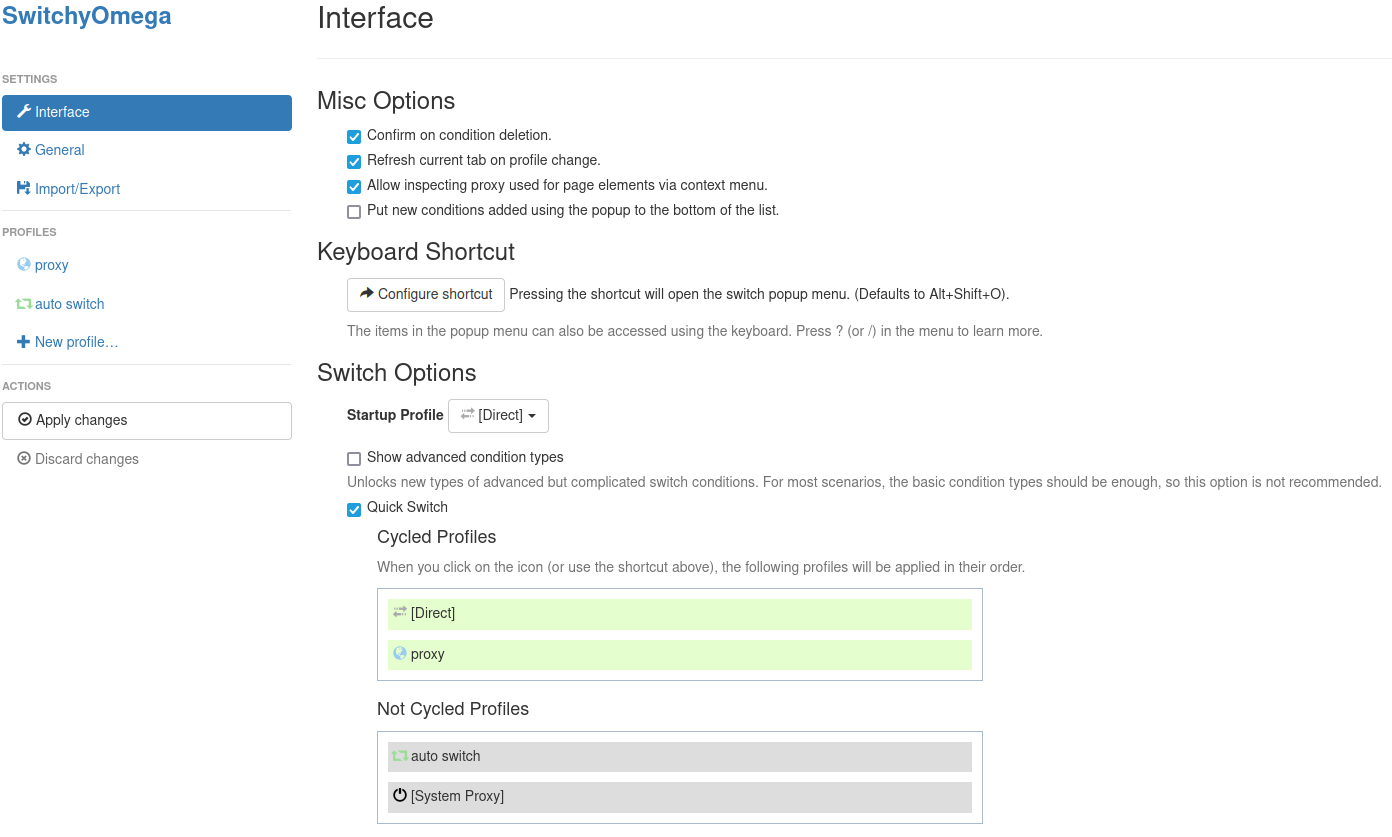Select auto switch in Not Cycled Profiles
1392x837 pixels.
pyautogui.click(x=679, y=756)
